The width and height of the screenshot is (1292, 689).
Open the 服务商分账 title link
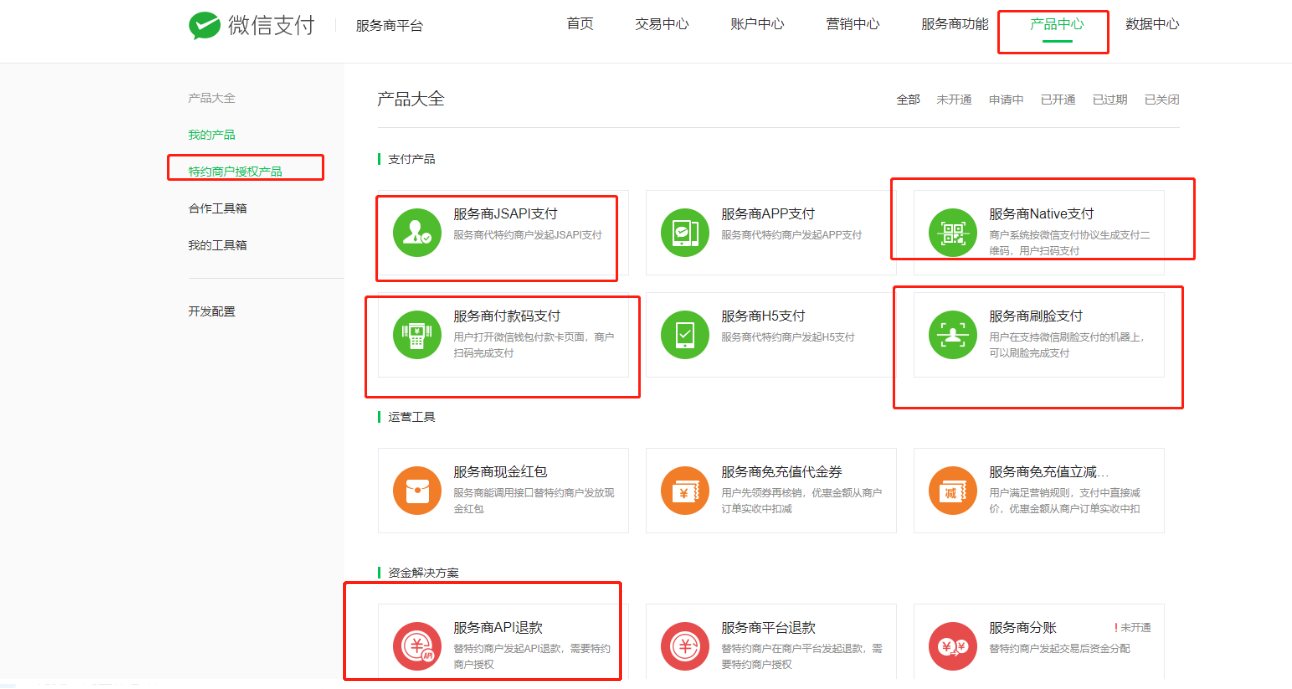(1023, 628)
